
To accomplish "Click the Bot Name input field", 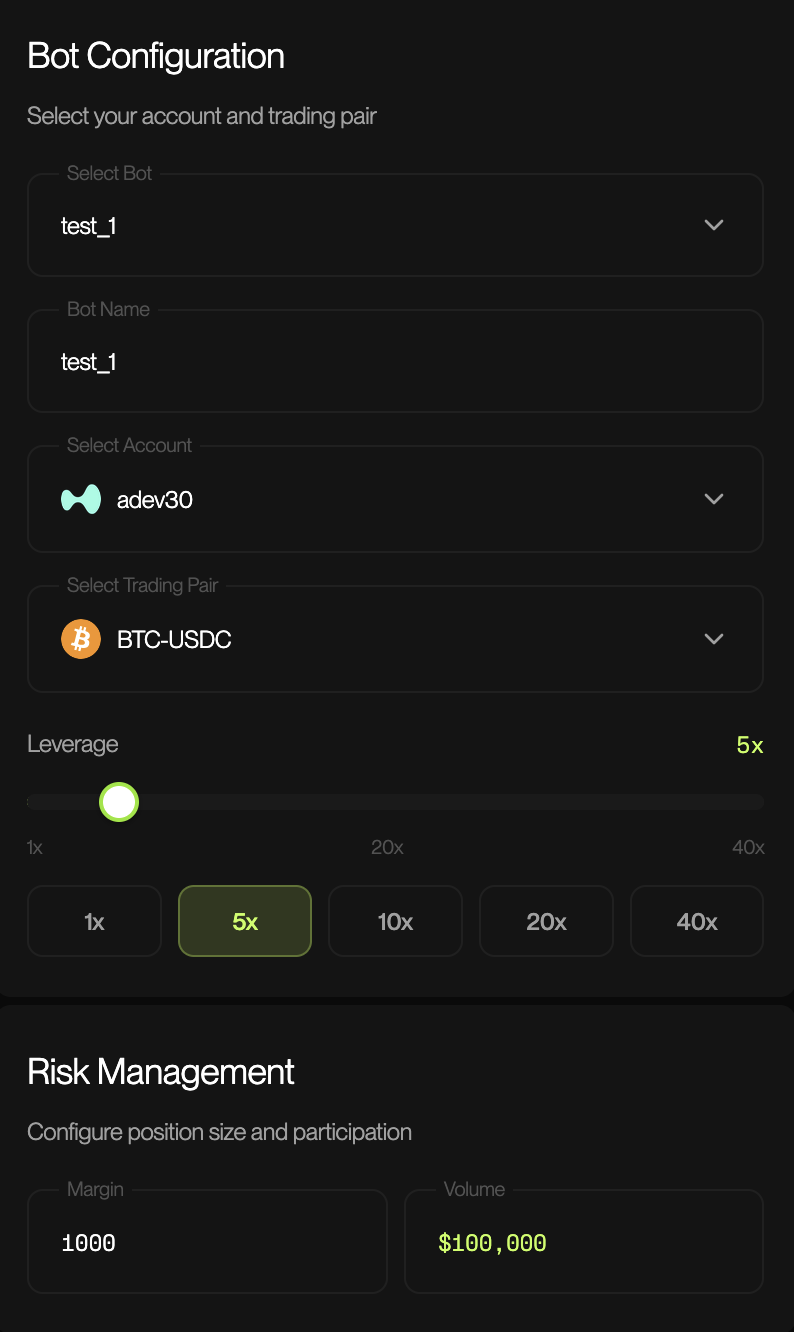I will pos(395,362).
